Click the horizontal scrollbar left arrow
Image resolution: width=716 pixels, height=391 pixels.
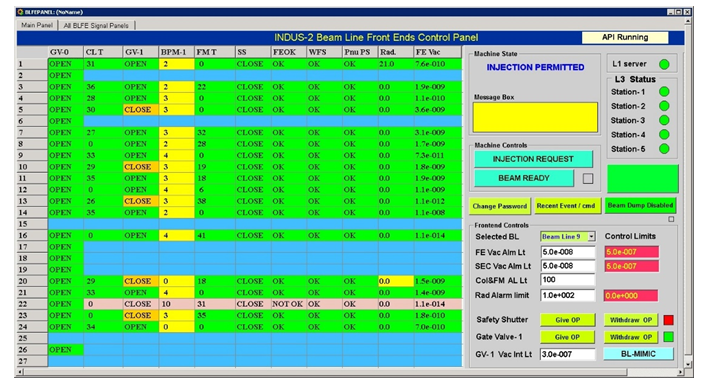tap(20, 372)
